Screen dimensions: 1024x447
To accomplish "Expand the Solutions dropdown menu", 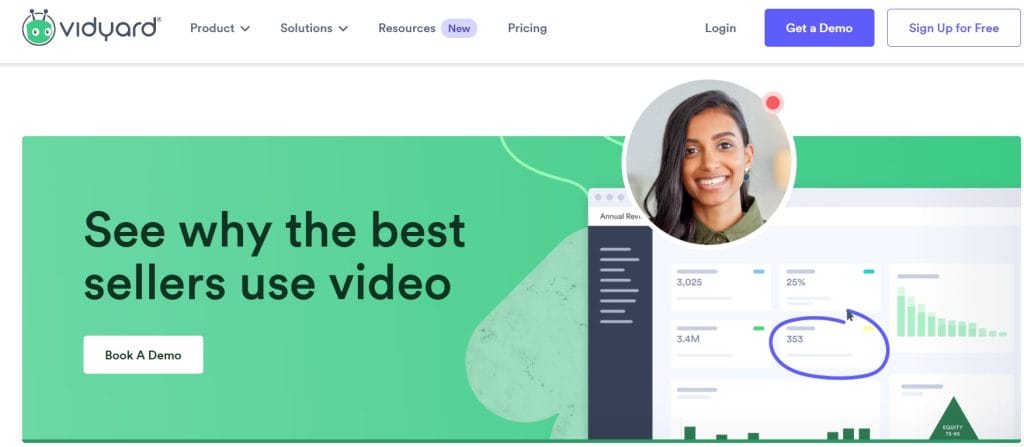I will pos(314,28).
